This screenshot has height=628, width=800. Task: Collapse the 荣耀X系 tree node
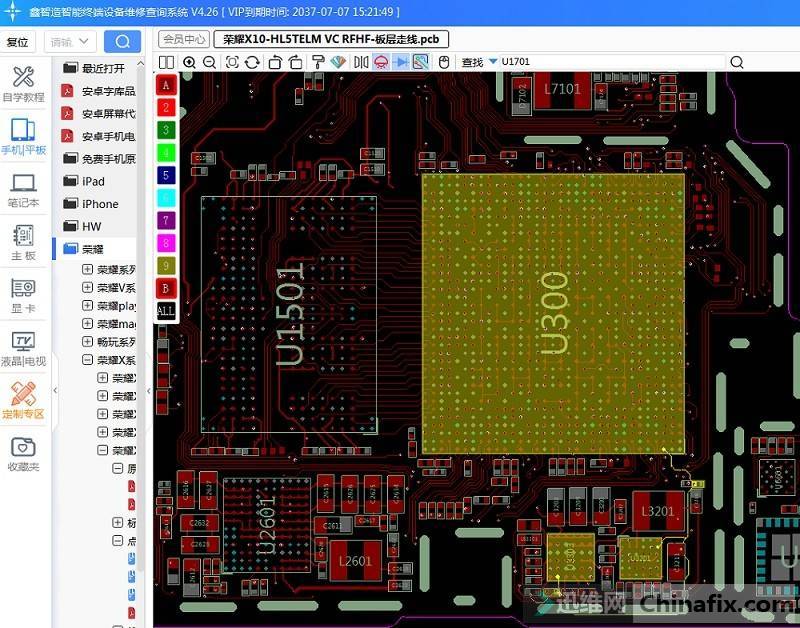(88, 360)
